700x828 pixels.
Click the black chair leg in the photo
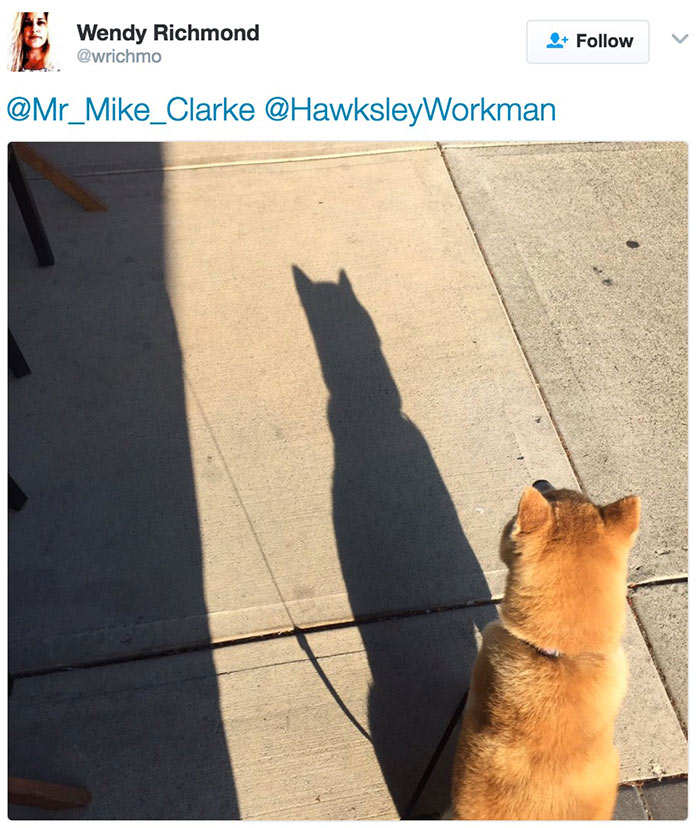(31, 209)
